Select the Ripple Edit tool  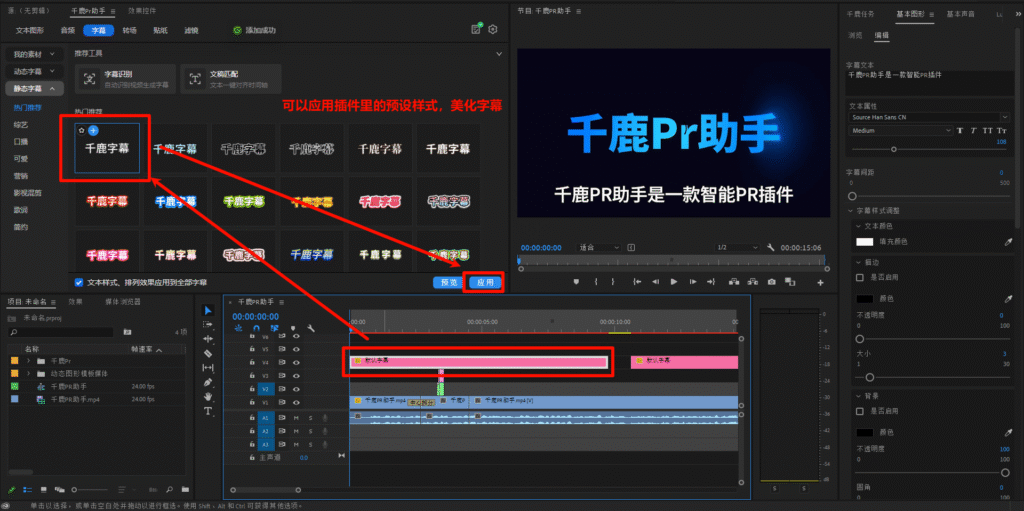pyautogui.click(x=208, y=339)
